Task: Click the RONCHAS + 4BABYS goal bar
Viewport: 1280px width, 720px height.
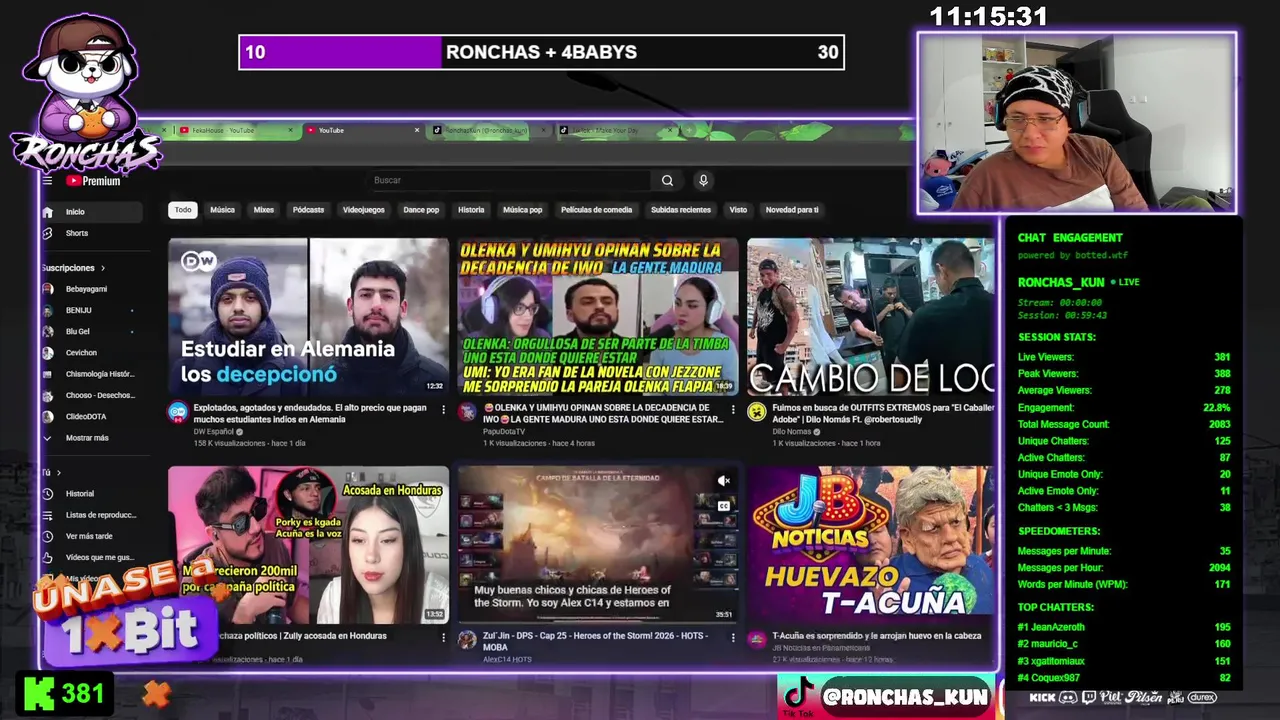Action: pyautogui.click(x=541, y=52)
